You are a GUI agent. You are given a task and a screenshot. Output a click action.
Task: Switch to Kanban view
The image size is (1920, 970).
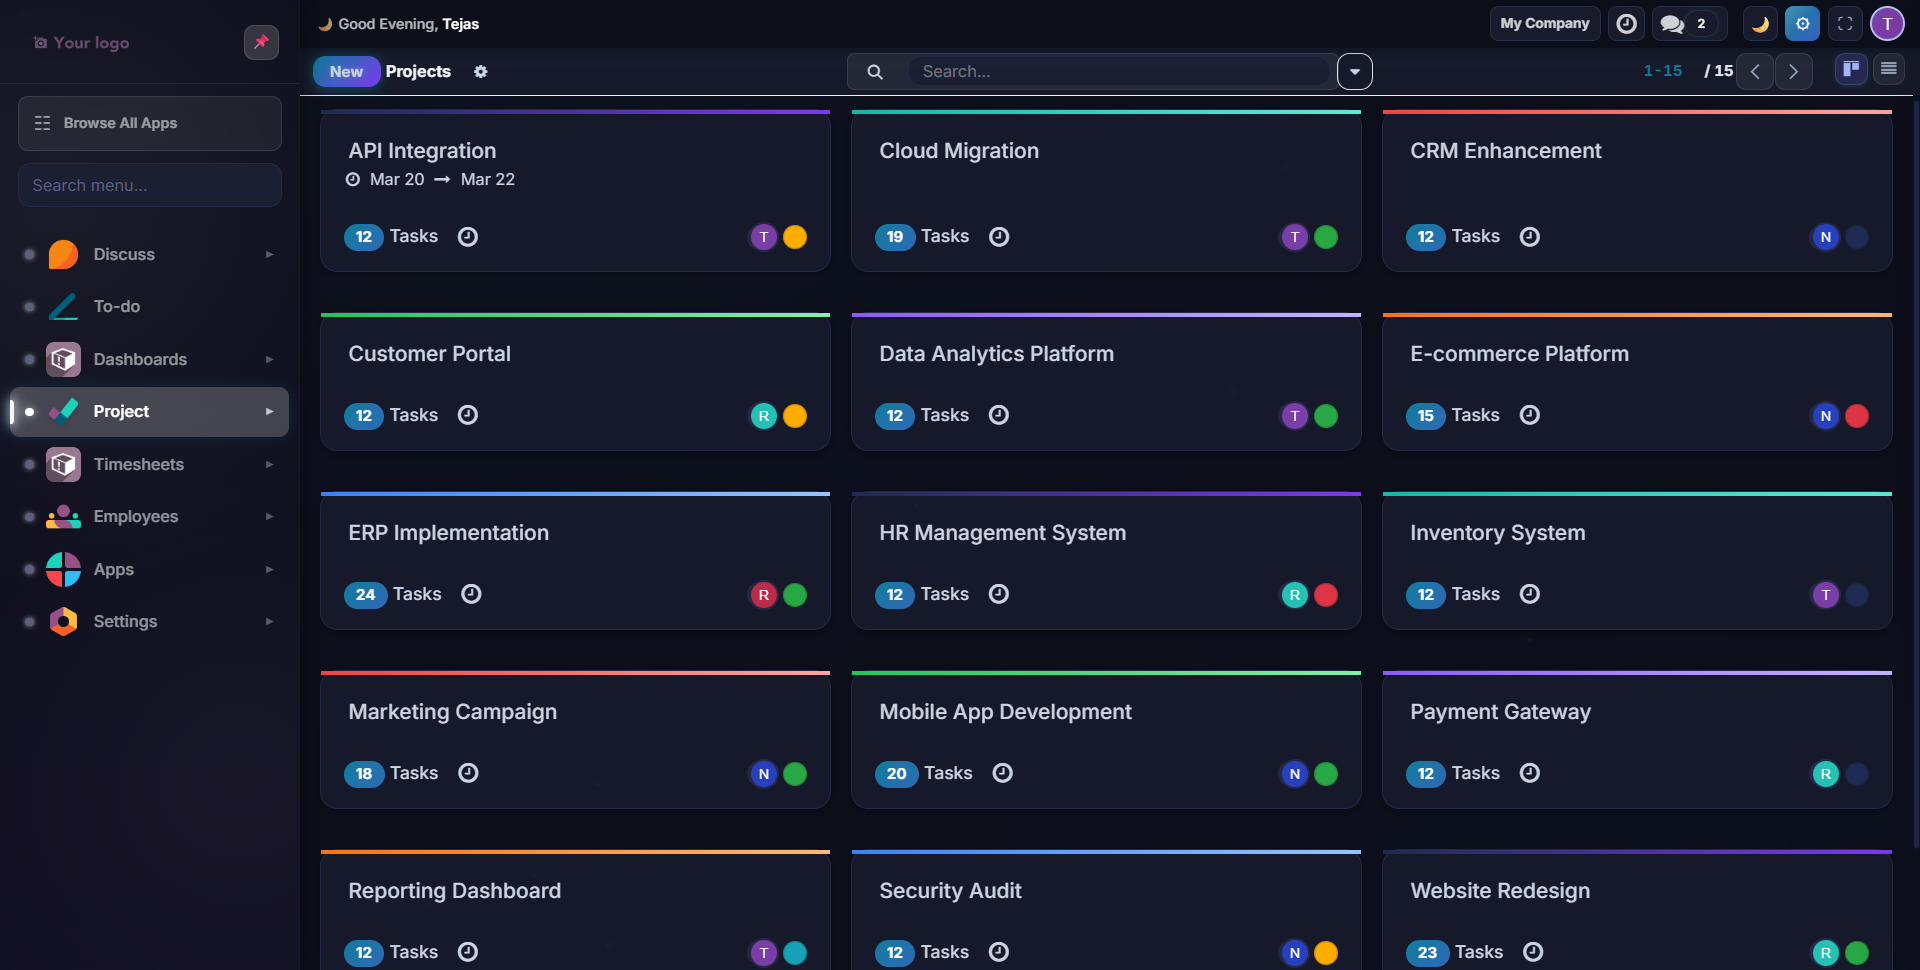pos(1851,69)
